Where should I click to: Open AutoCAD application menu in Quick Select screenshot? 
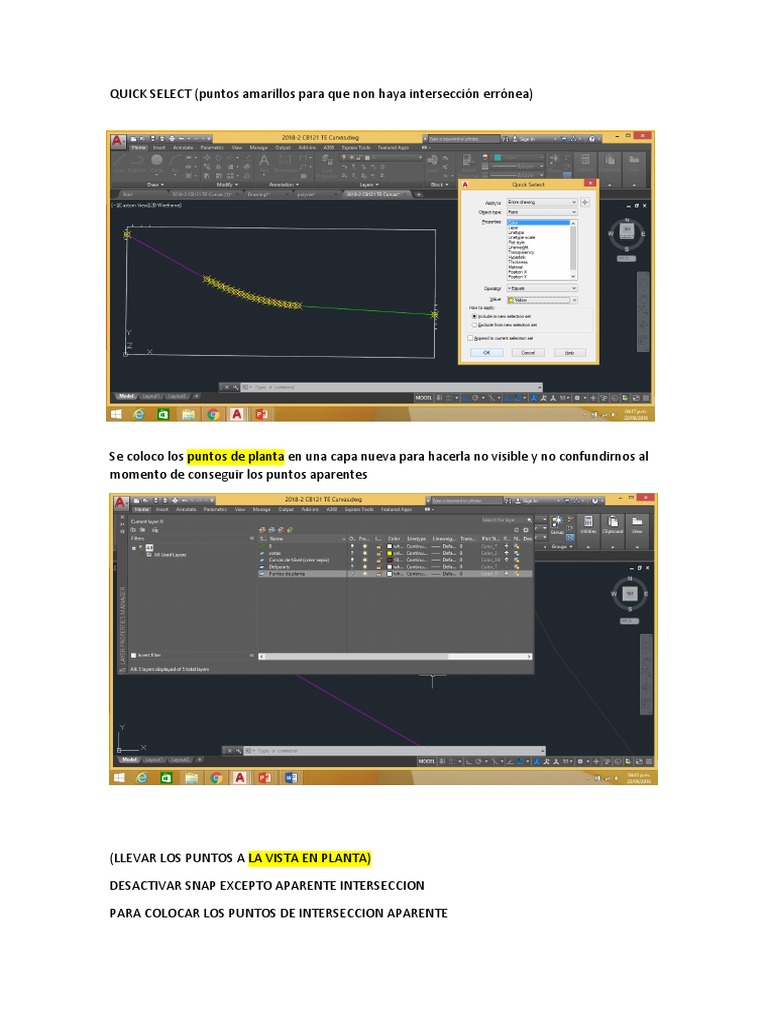point(118,141)
